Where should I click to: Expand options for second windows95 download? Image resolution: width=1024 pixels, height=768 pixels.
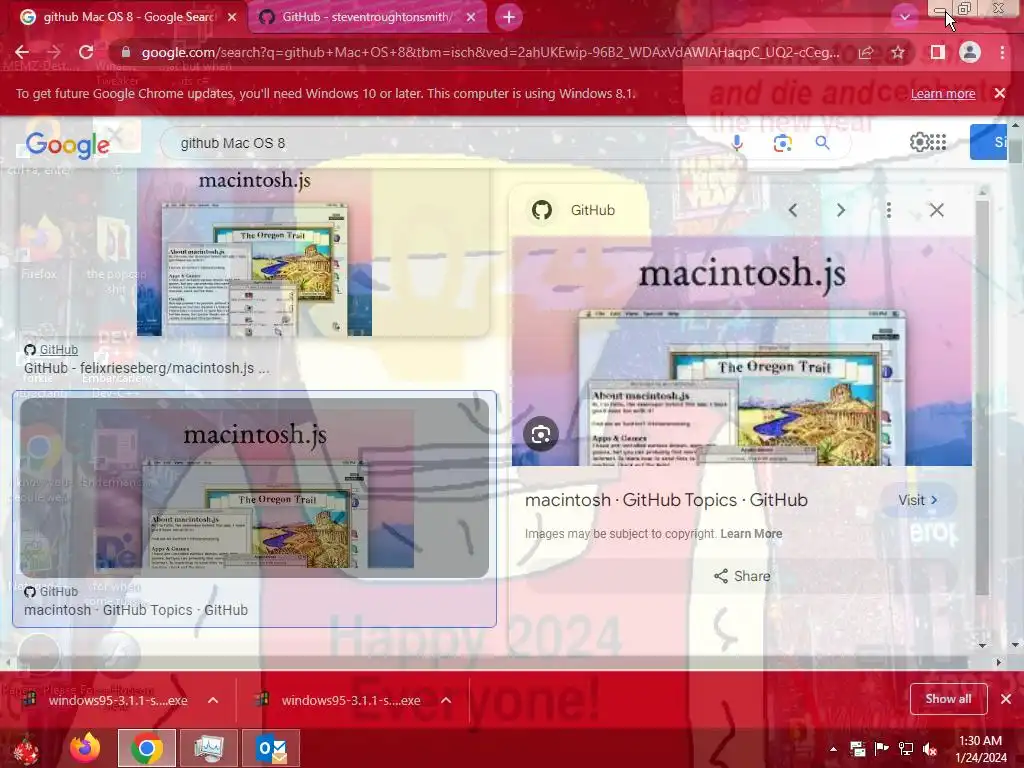pos(446,700)
